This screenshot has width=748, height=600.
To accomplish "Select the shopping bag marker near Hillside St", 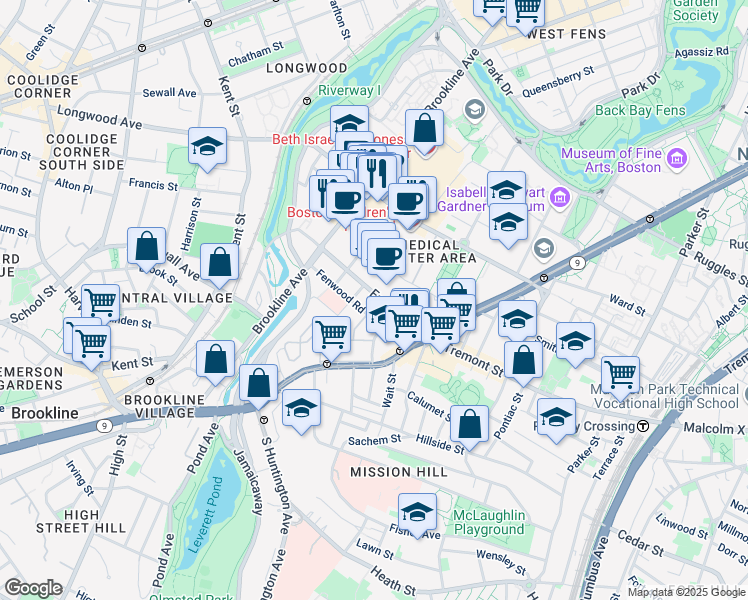I will click(x=470, y=424).
